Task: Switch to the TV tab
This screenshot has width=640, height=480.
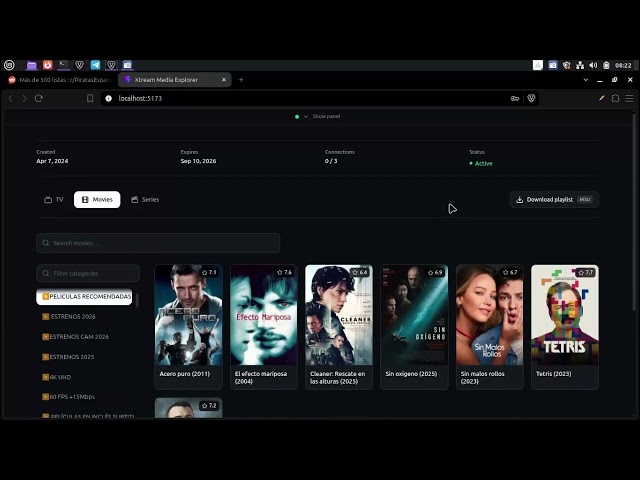Action: [x=54, y=200]
